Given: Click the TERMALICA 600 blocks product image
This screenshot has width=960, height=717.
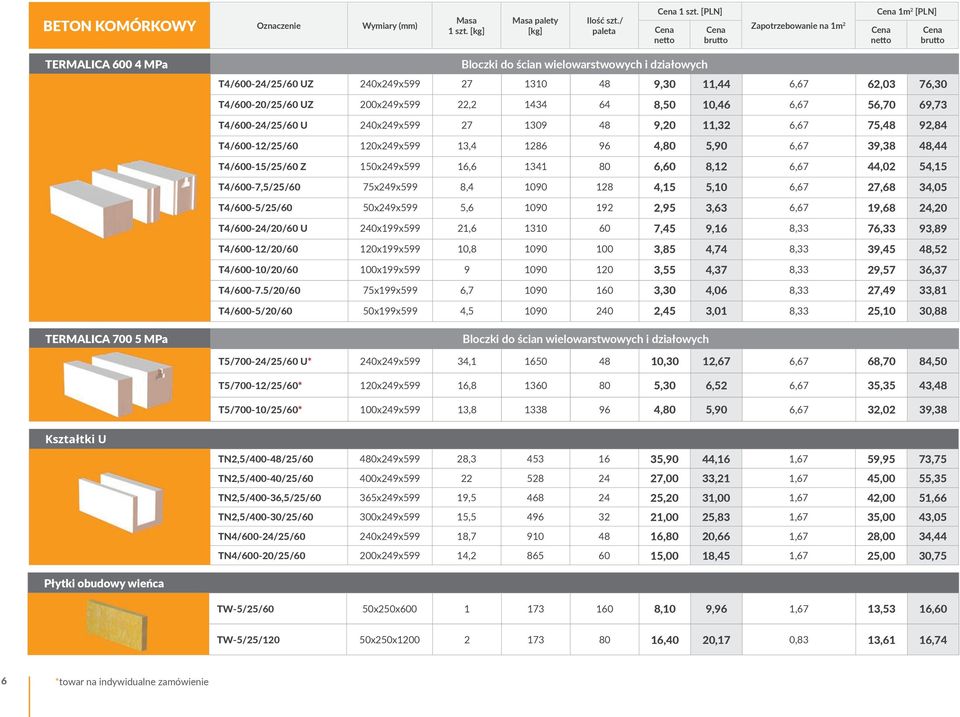Looking at the screenshot, I should coord(122,198).
